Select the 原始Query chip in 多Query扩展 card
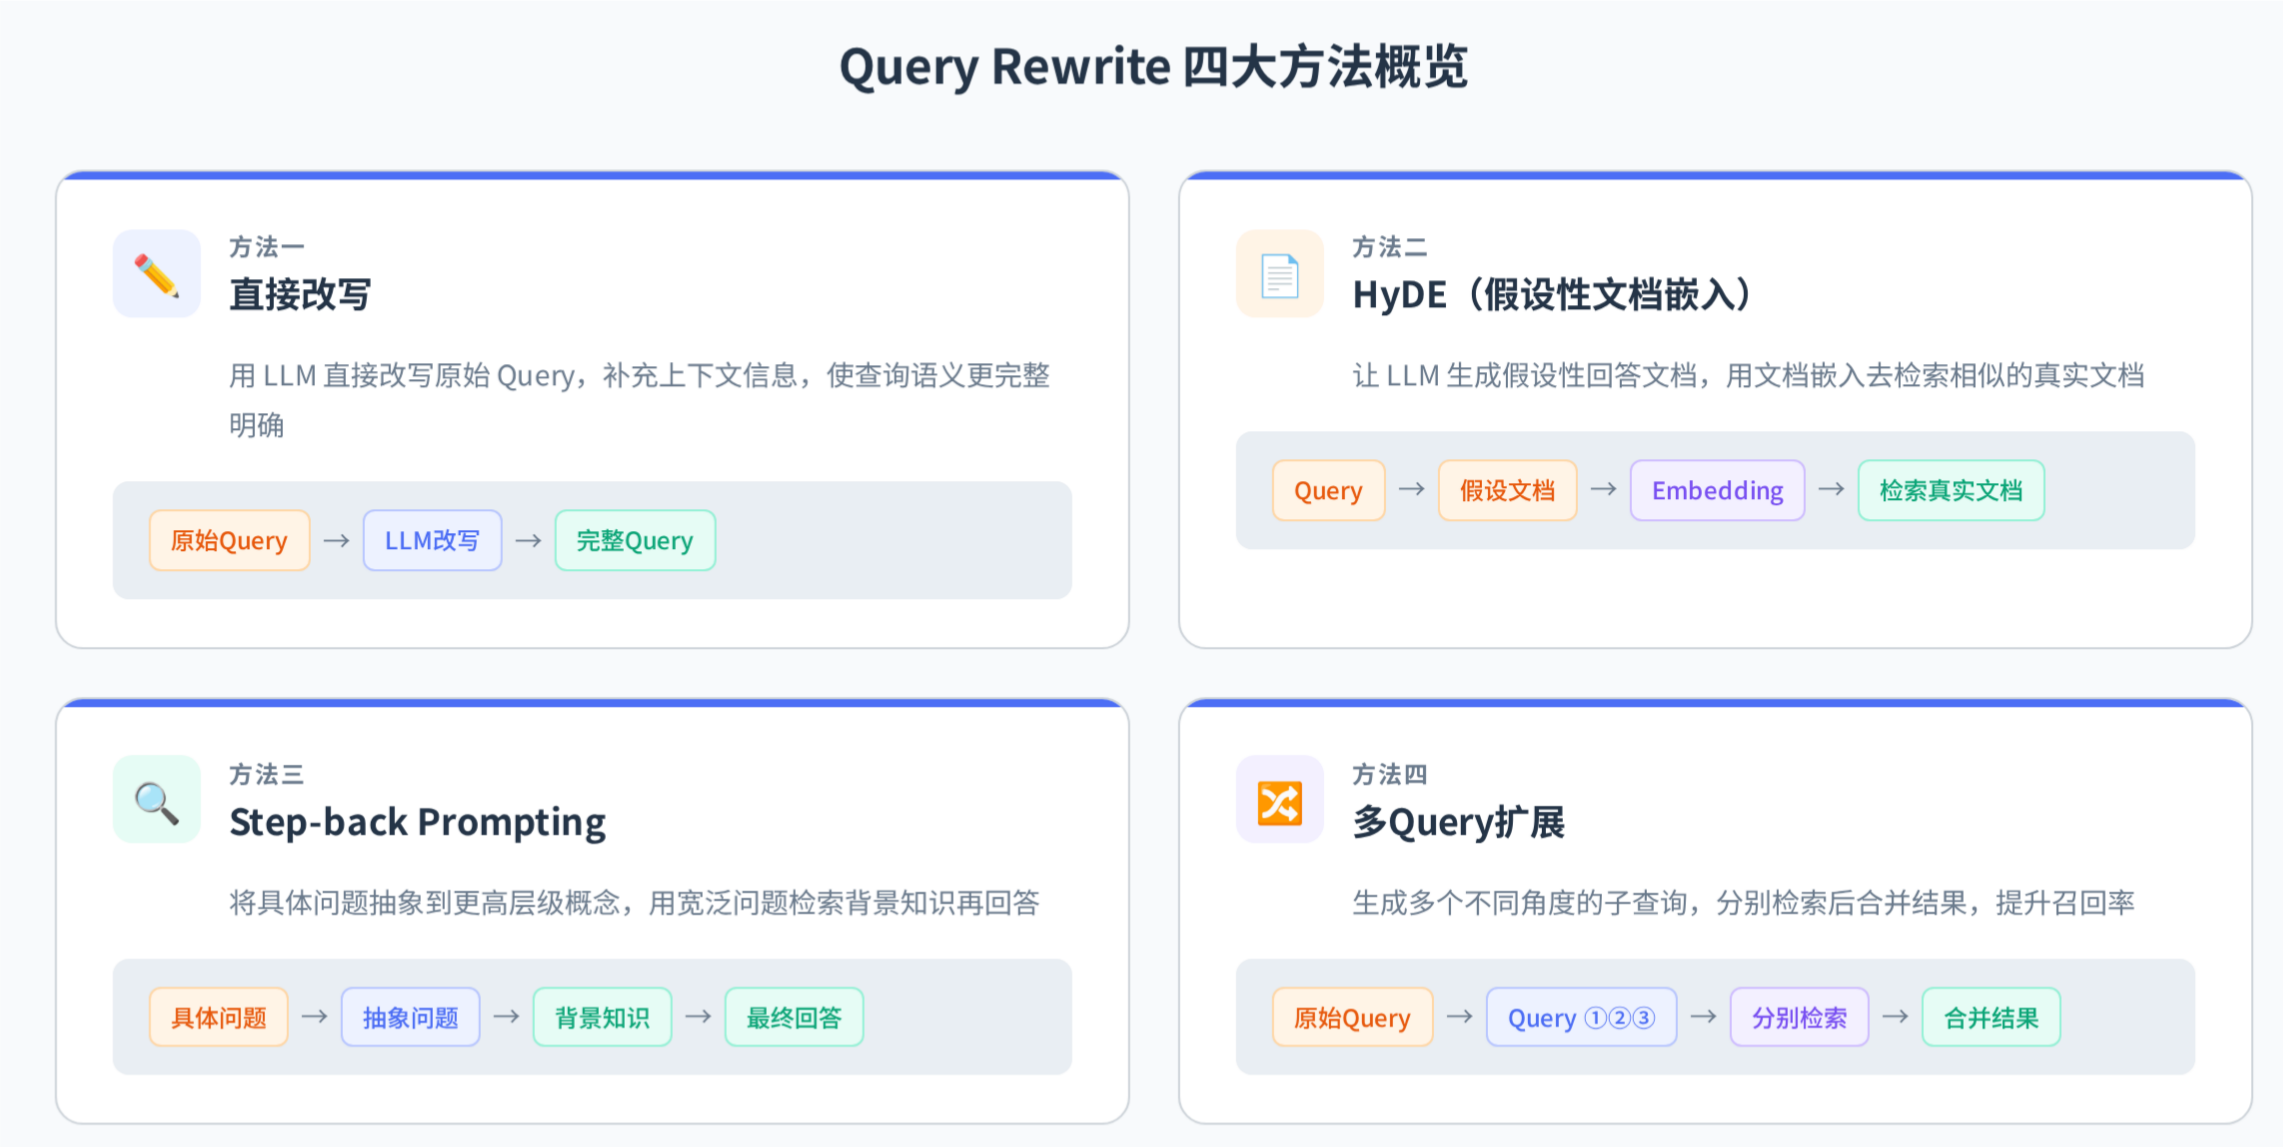 point(1352,1018)
